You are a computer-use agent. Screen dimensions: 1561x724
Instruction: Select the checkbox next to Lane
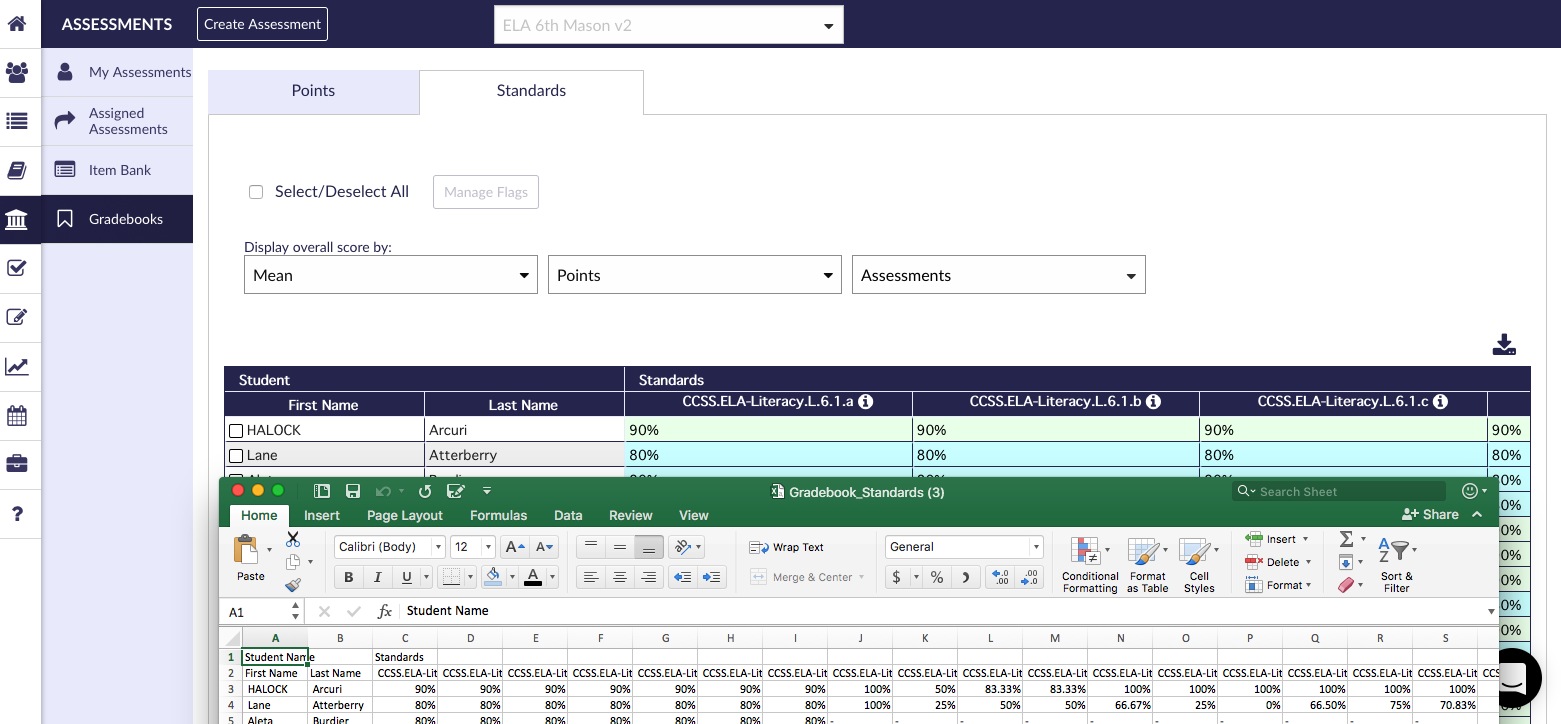click(236, 456)
